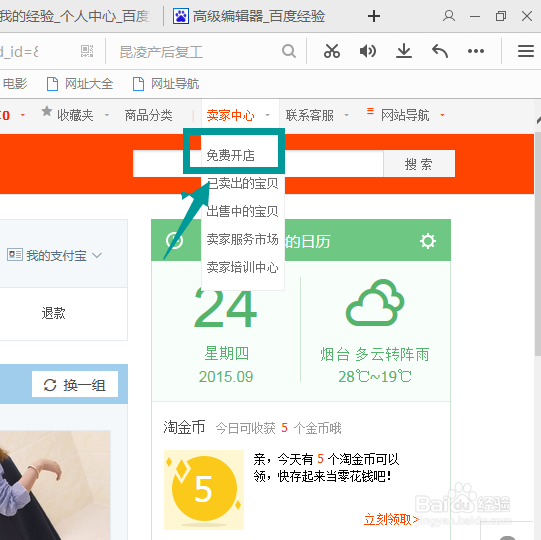Click the 收藏夹 star icon
541x540 pixels.
(47, 111)
